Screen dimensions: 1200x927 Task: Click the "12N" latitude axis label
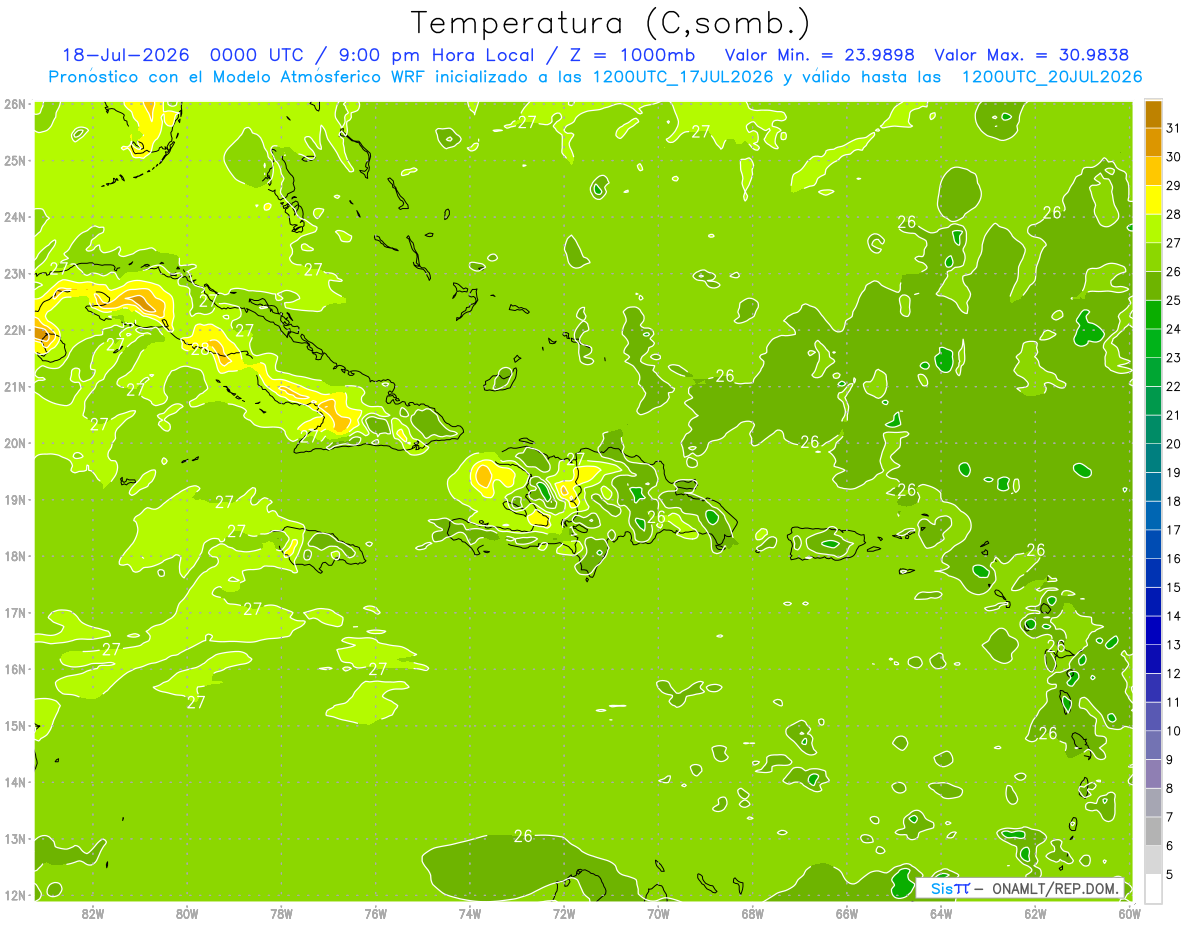[x=15, y=895]
